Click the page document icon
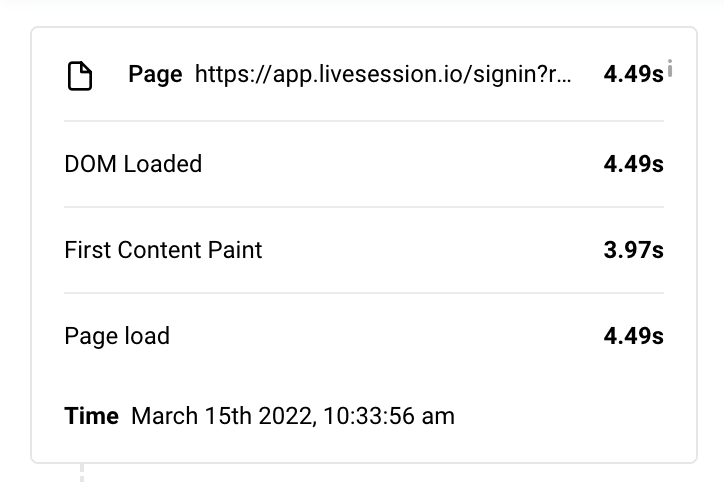Viewport: 724px width, 482px height. point(79,76)
